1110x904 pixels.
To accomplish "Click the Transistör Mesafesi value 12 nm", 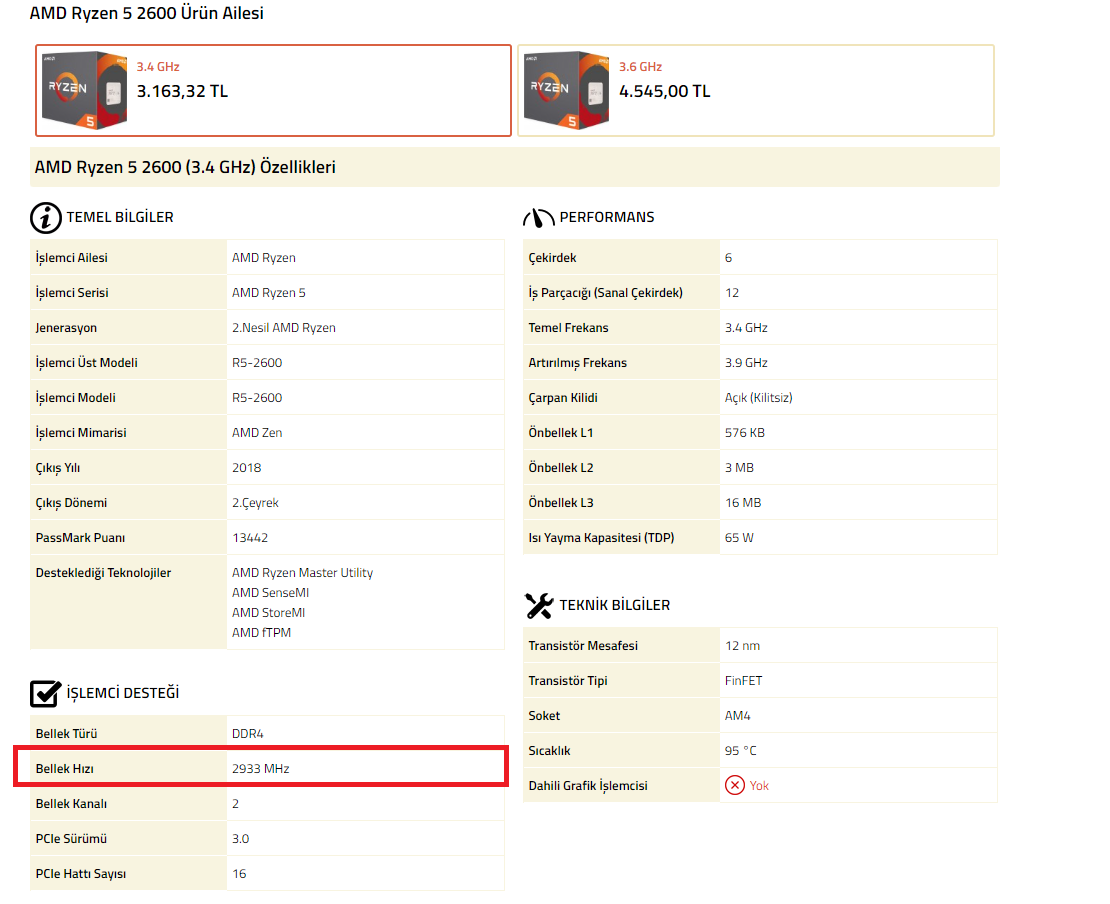I will [743, 646].
